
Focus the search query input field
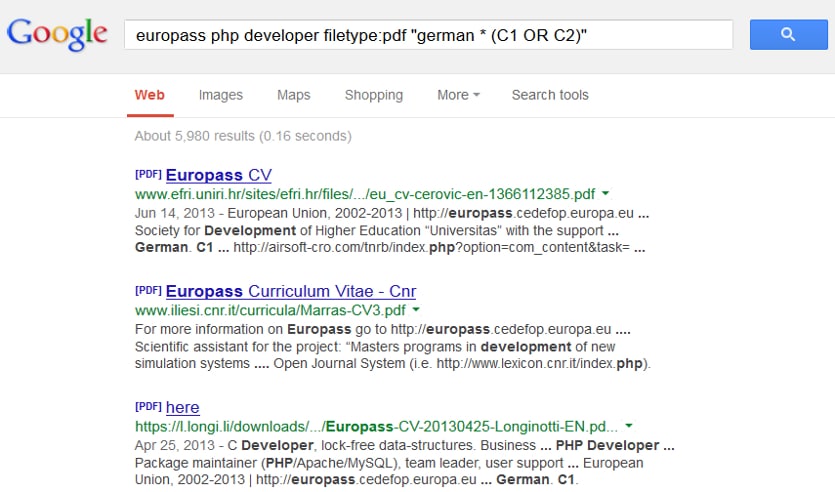(x=428, y=35)
